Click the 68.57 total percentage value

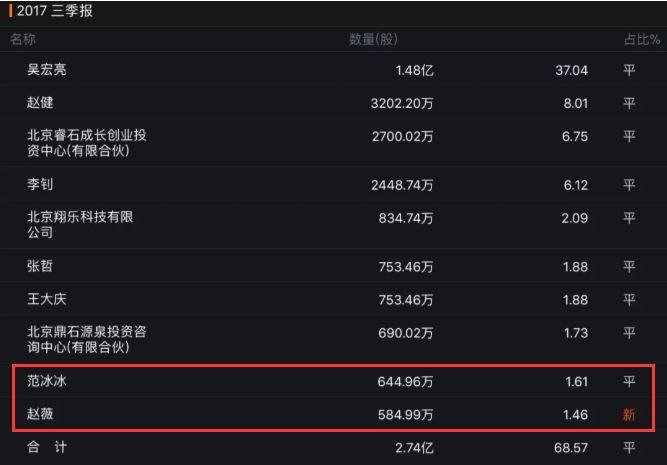(574, 447)
